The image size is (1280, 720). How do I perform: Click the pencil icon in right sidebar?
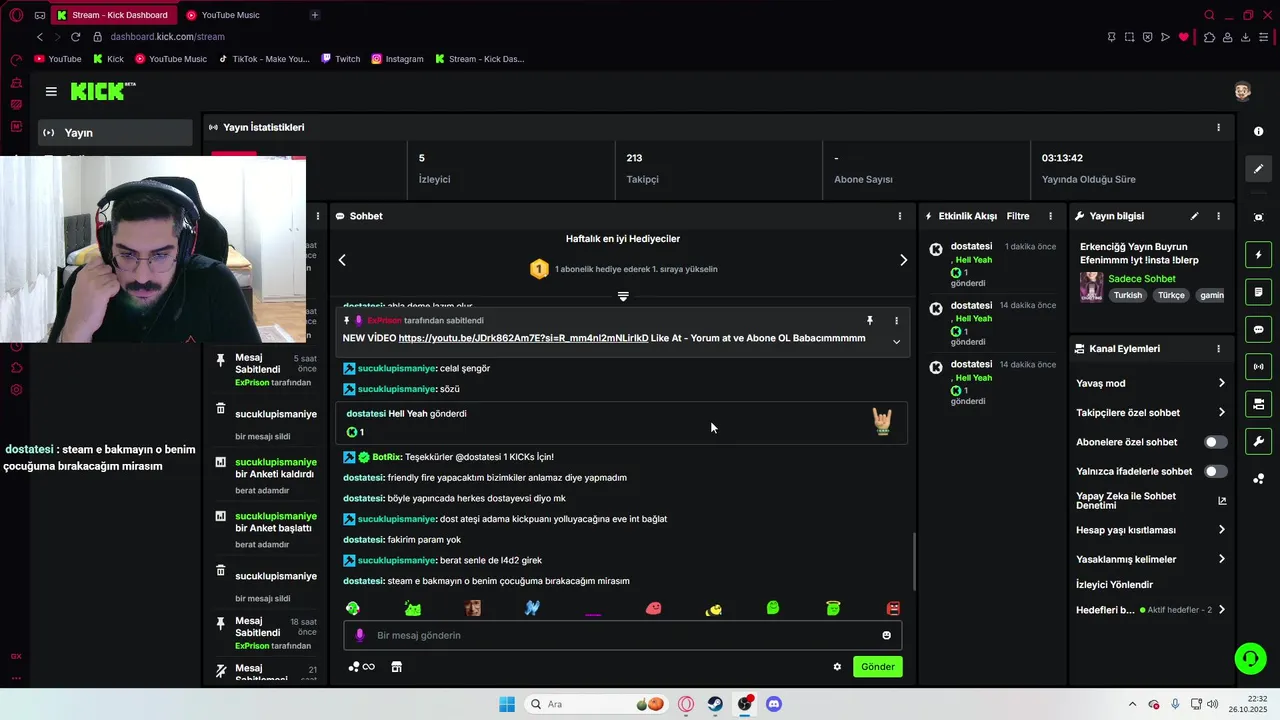[1258, 169]
